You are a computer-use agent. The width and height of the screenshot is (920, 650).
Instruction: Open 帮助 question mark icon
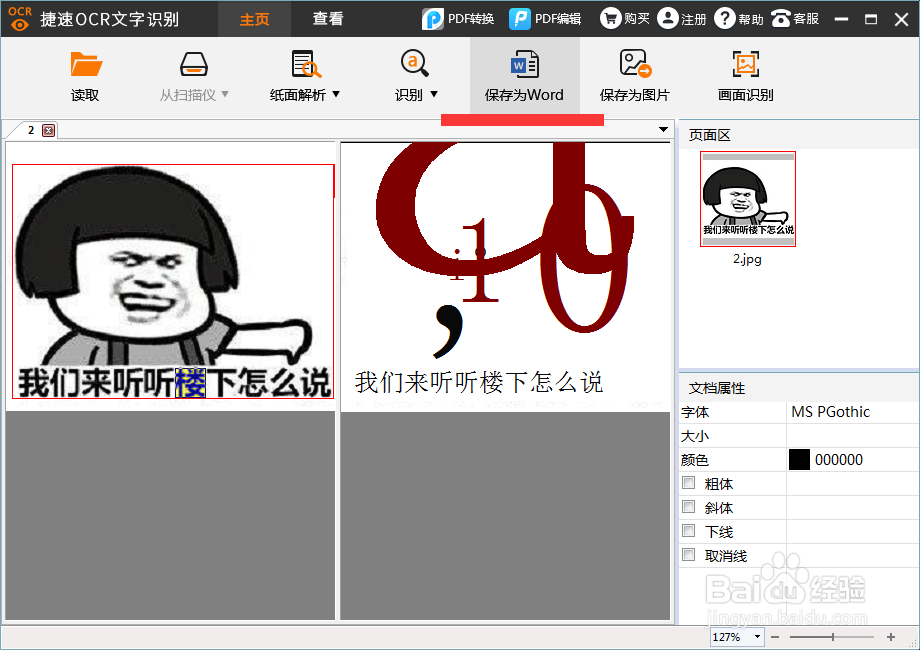[725, 19]
